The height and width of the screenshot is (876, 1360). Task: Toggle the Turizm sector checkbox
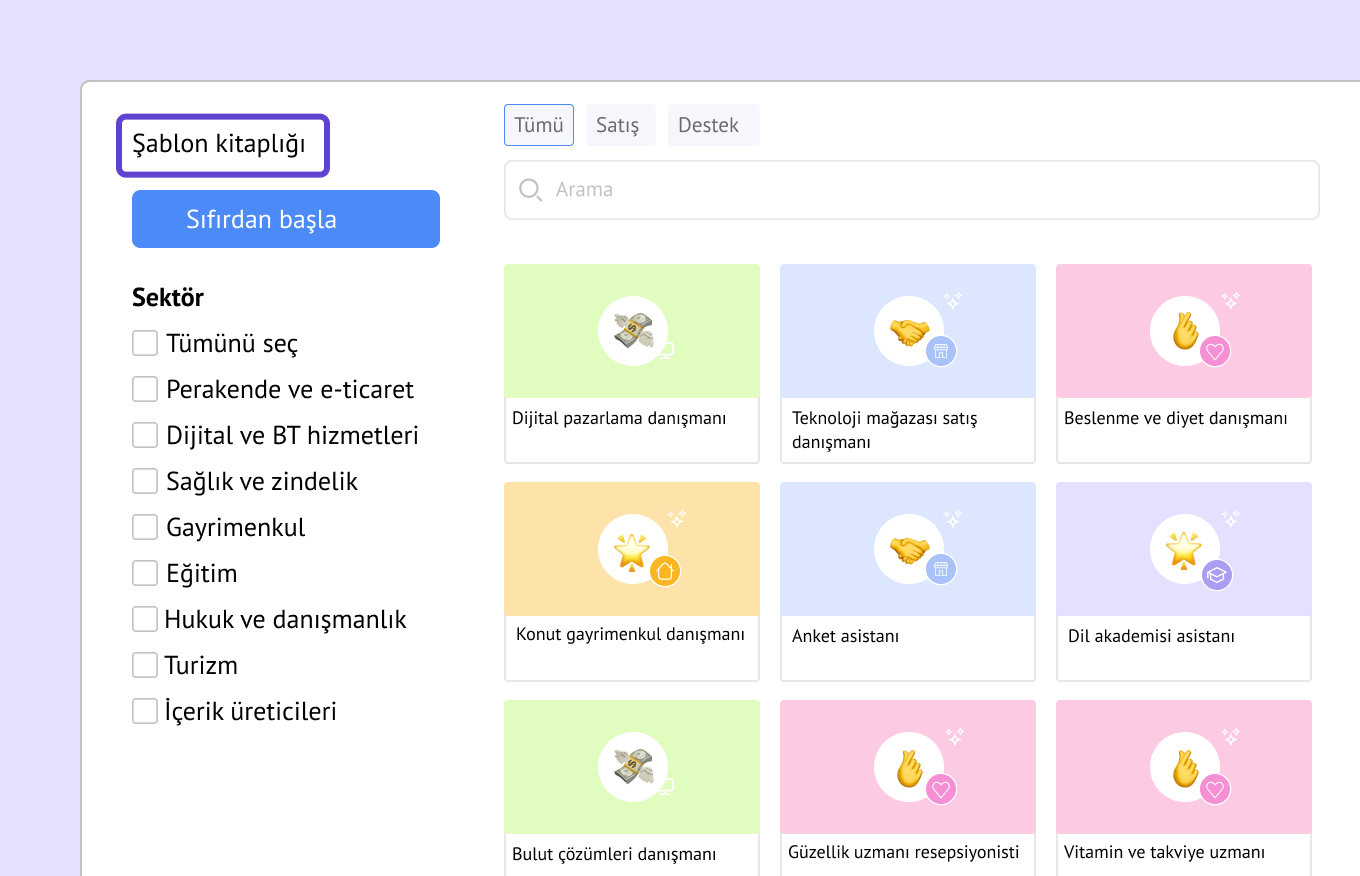click(x=145, y=665)
